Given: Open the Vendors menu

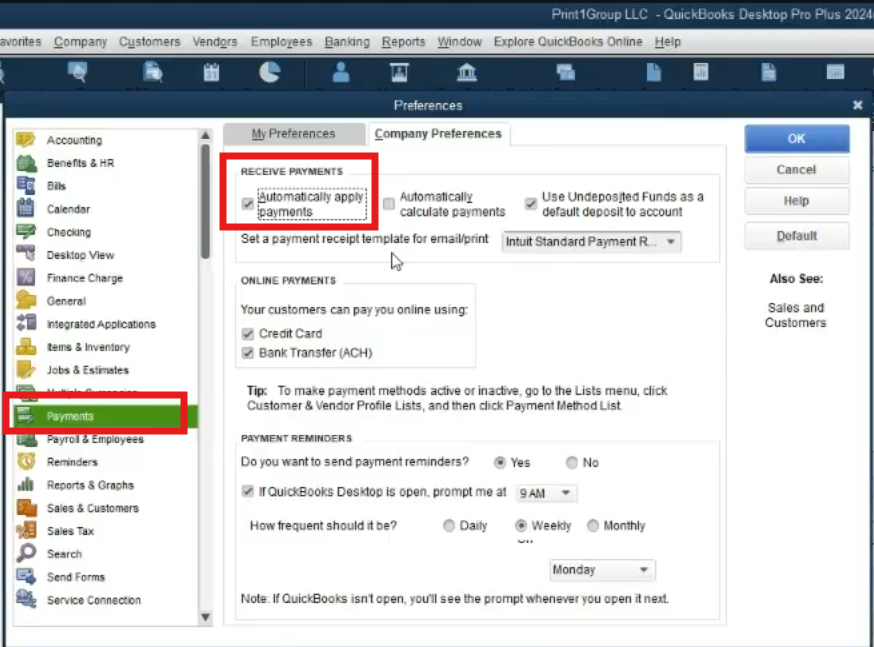Looking at the screenshot, I should tap(215, 42).
